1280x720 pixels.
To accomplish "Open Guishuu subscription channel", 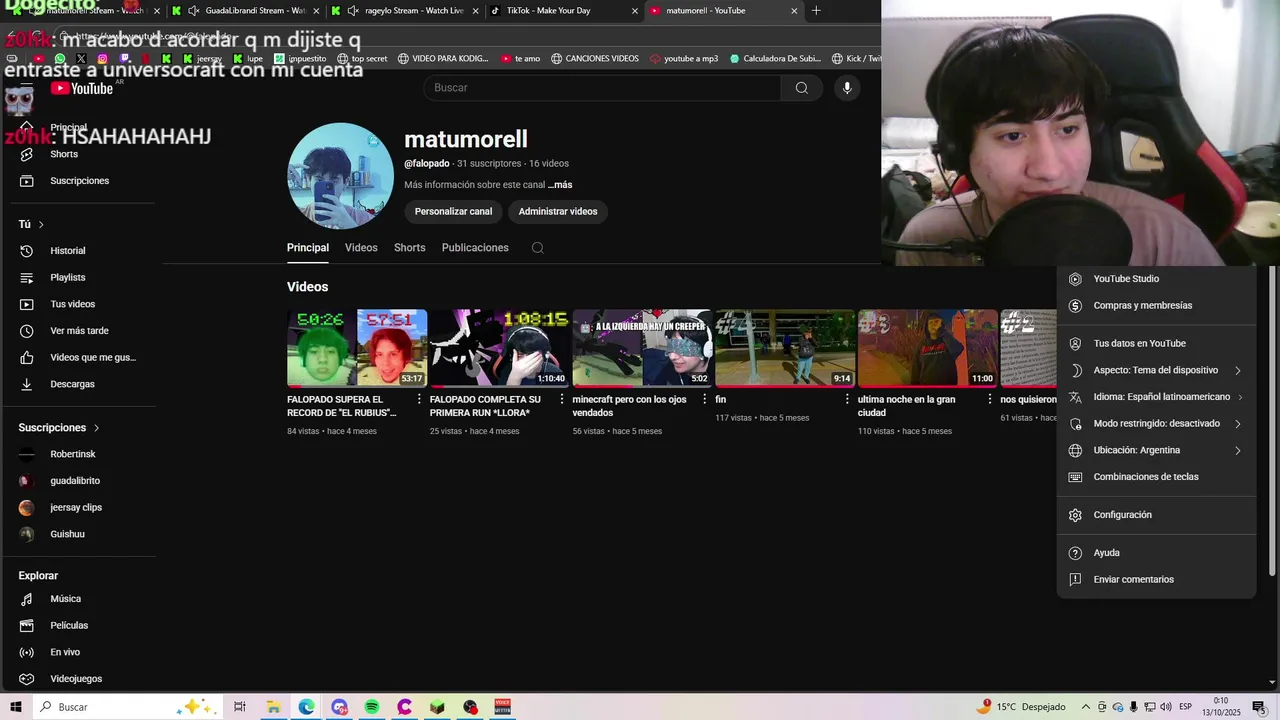I will (67, 534).
